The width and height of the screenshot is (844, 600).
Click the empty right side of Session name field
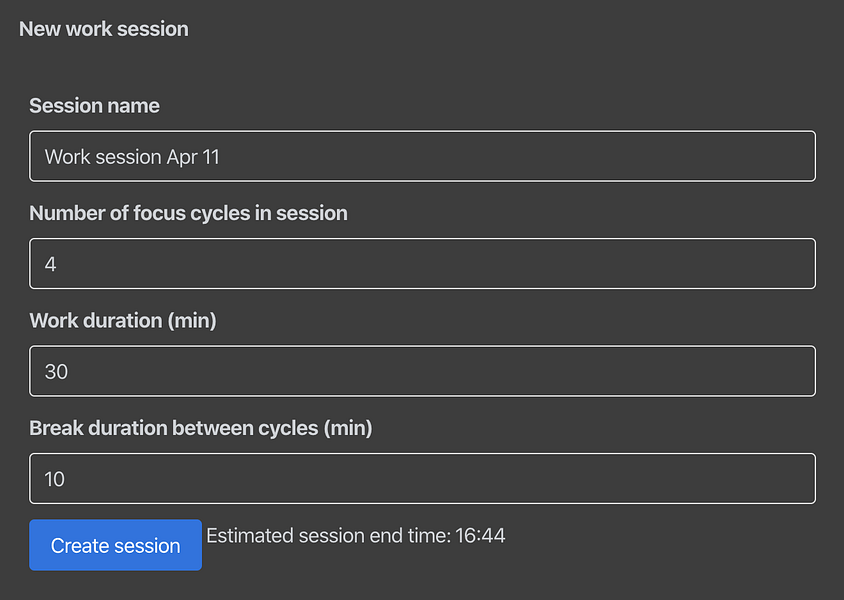click(650, 157)
